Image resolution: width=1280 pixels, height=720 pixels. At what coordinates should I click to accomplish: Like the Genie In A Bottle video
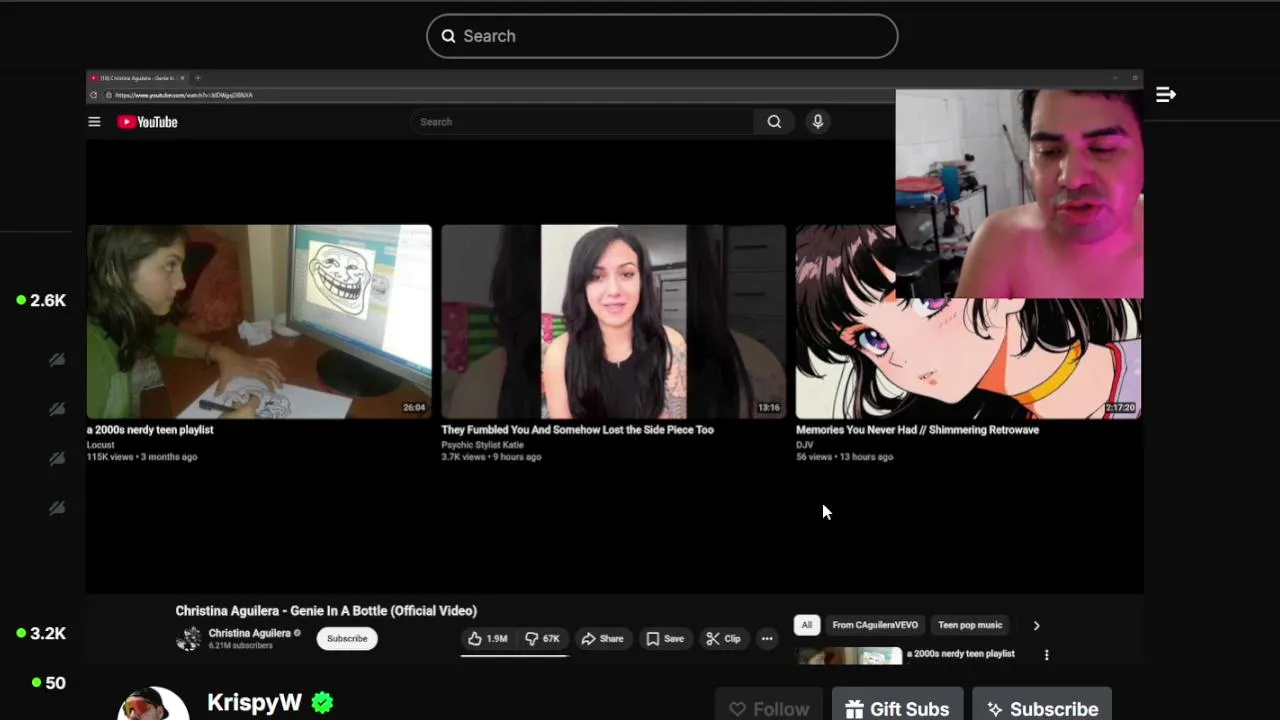488,639
